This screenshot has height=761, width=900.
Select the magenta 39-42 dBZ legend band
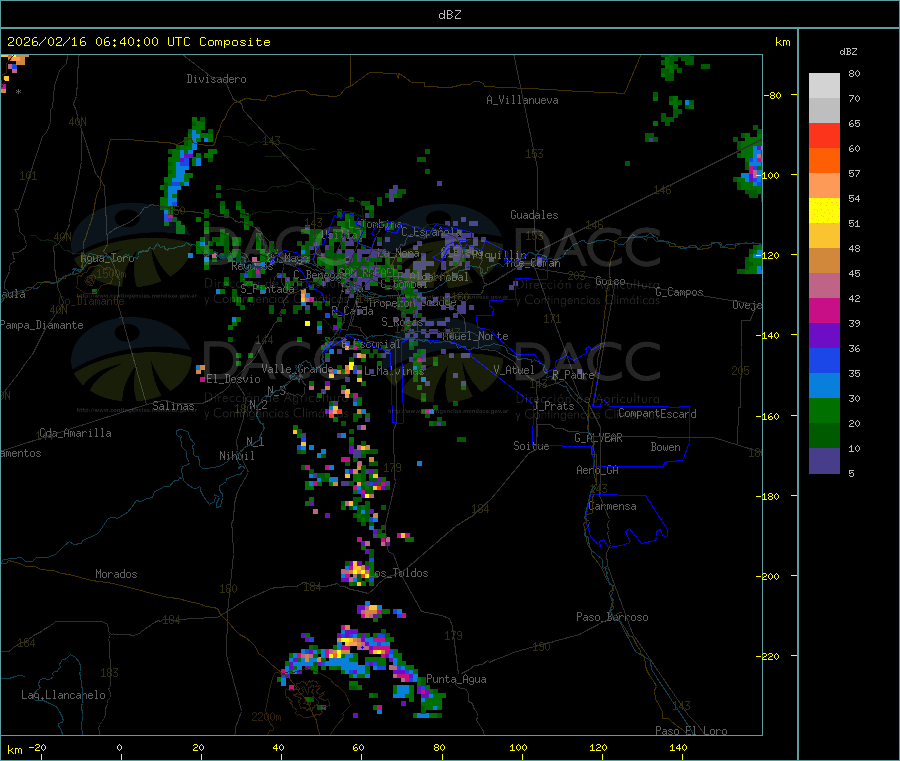(x=824, y=310)
